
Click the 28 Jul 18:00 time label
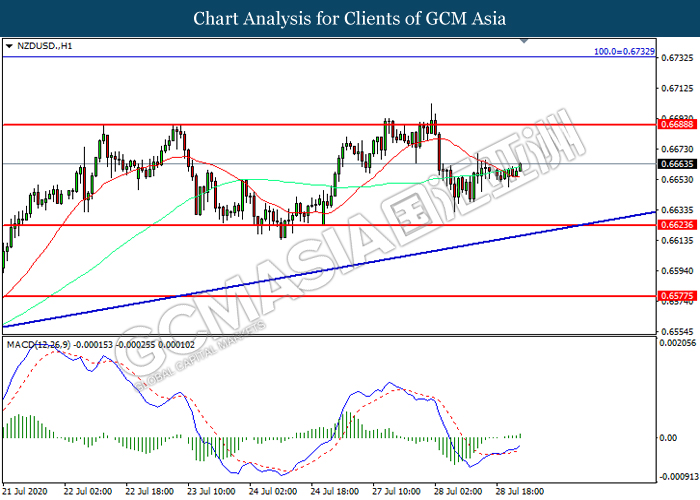520,492
